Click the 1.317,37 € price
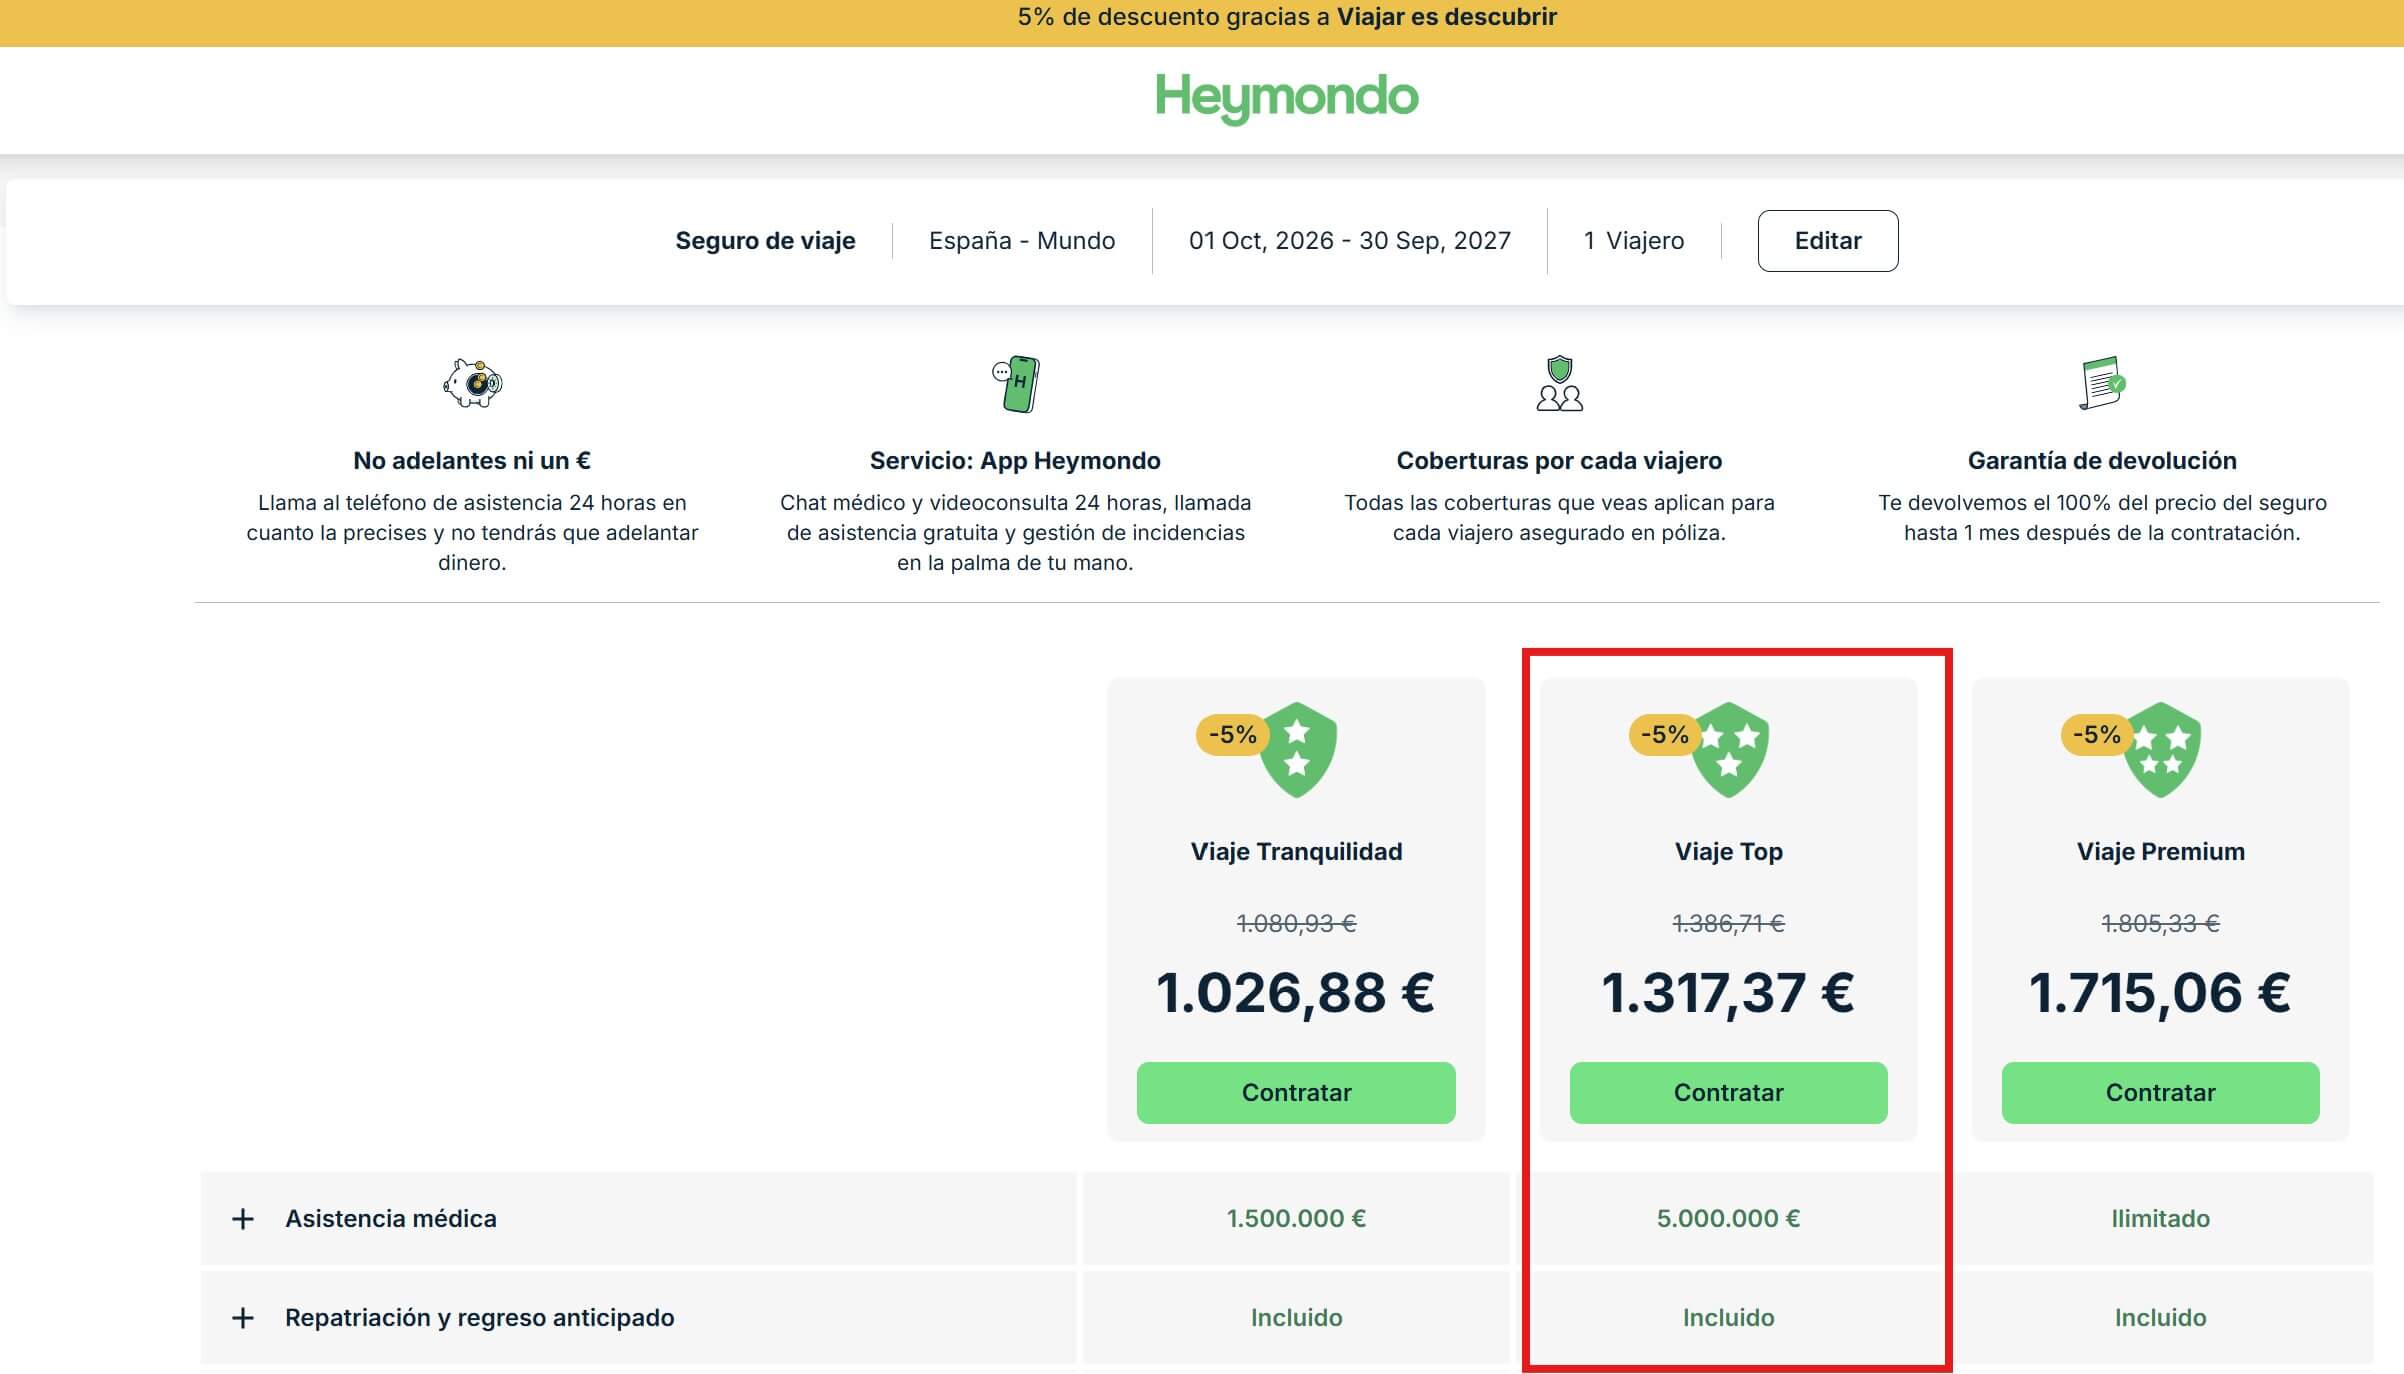 [x=1729, y=994]
